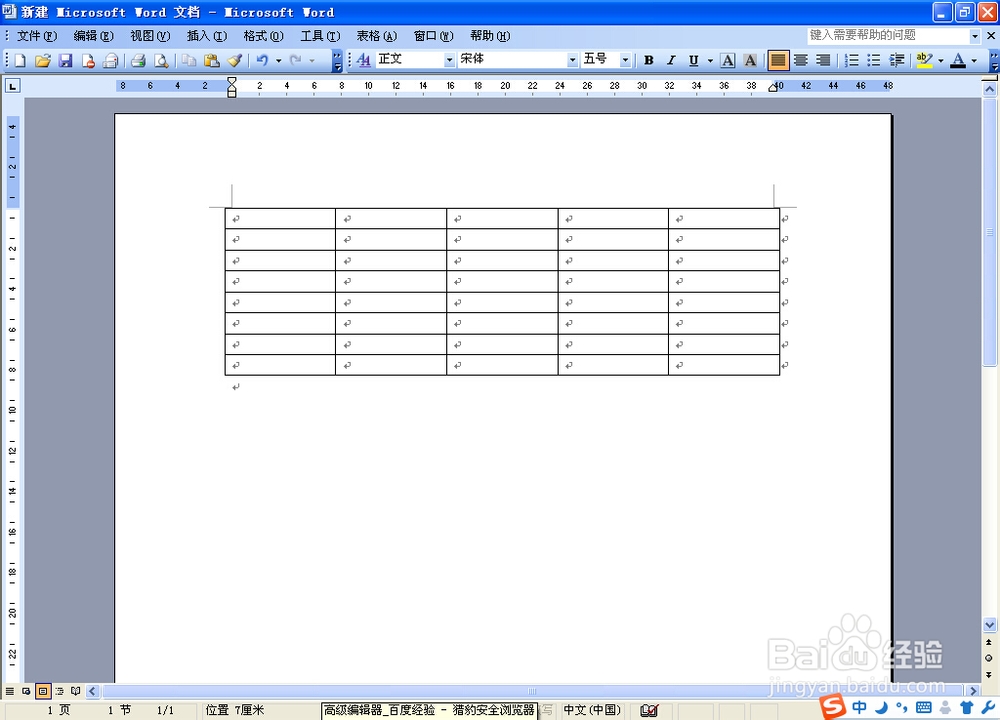This screenshot has height=720, width=1000.
Task: Open underline style dropdown arrow
Action: coord(710,61)
